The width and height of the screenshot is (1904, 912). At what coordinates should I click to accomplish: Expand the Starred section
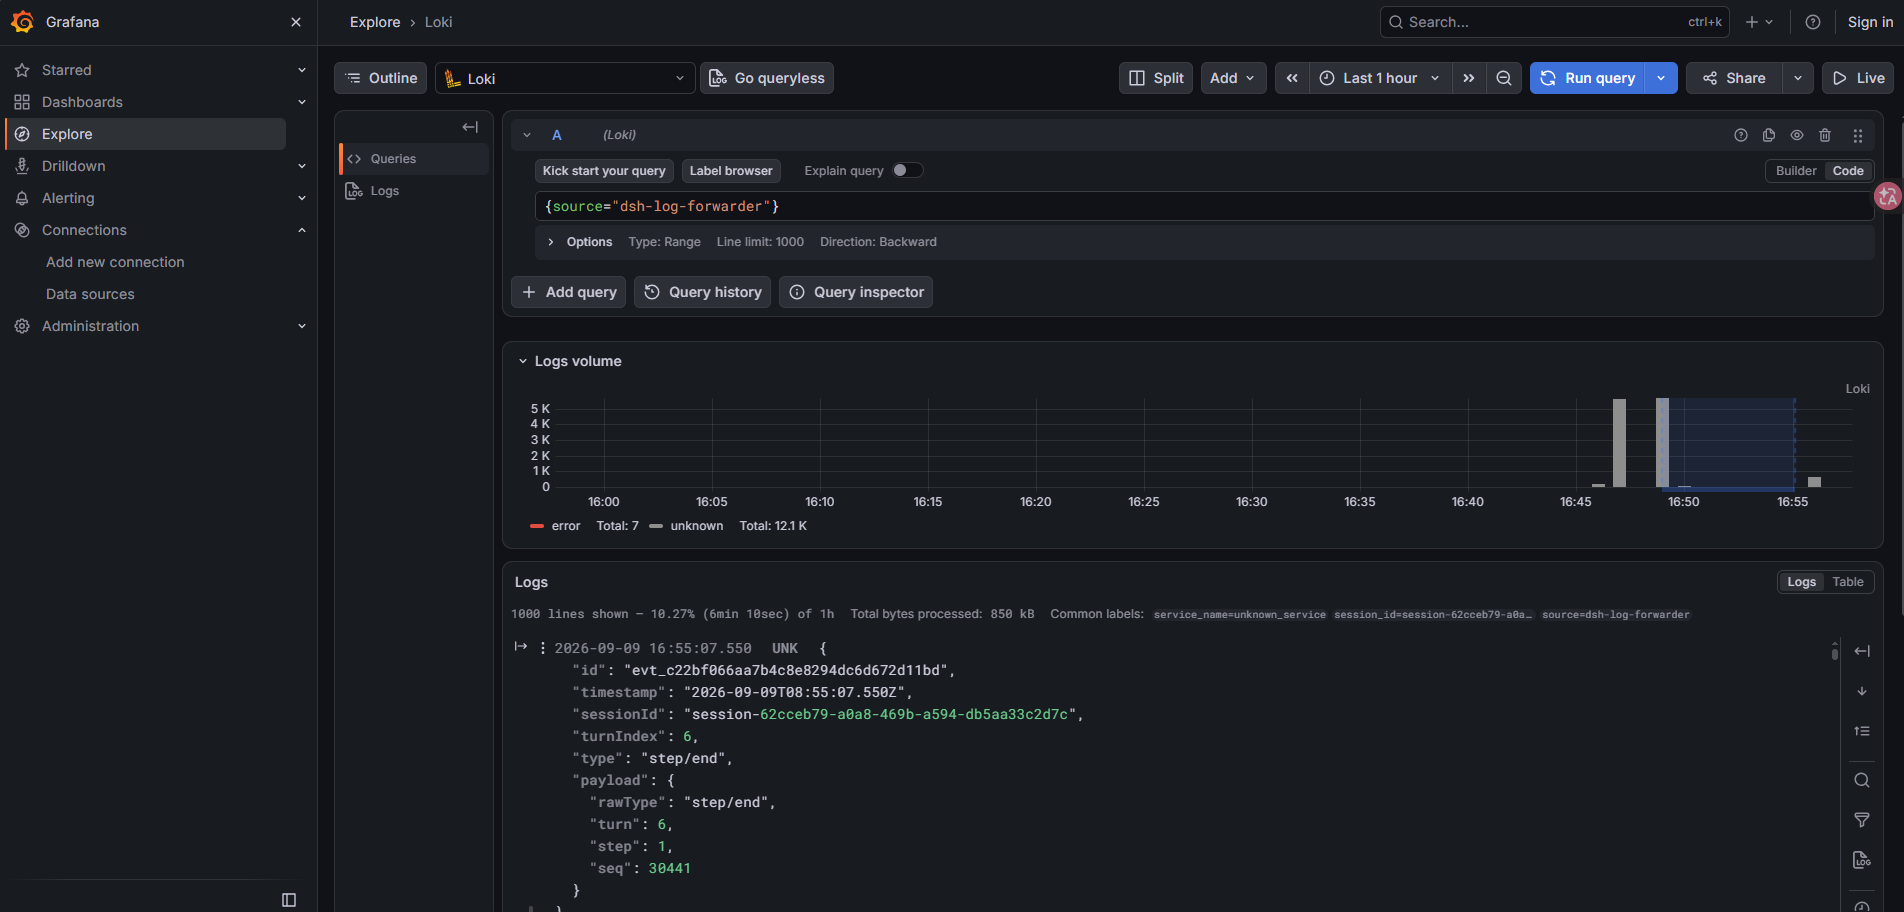point(302,70)
